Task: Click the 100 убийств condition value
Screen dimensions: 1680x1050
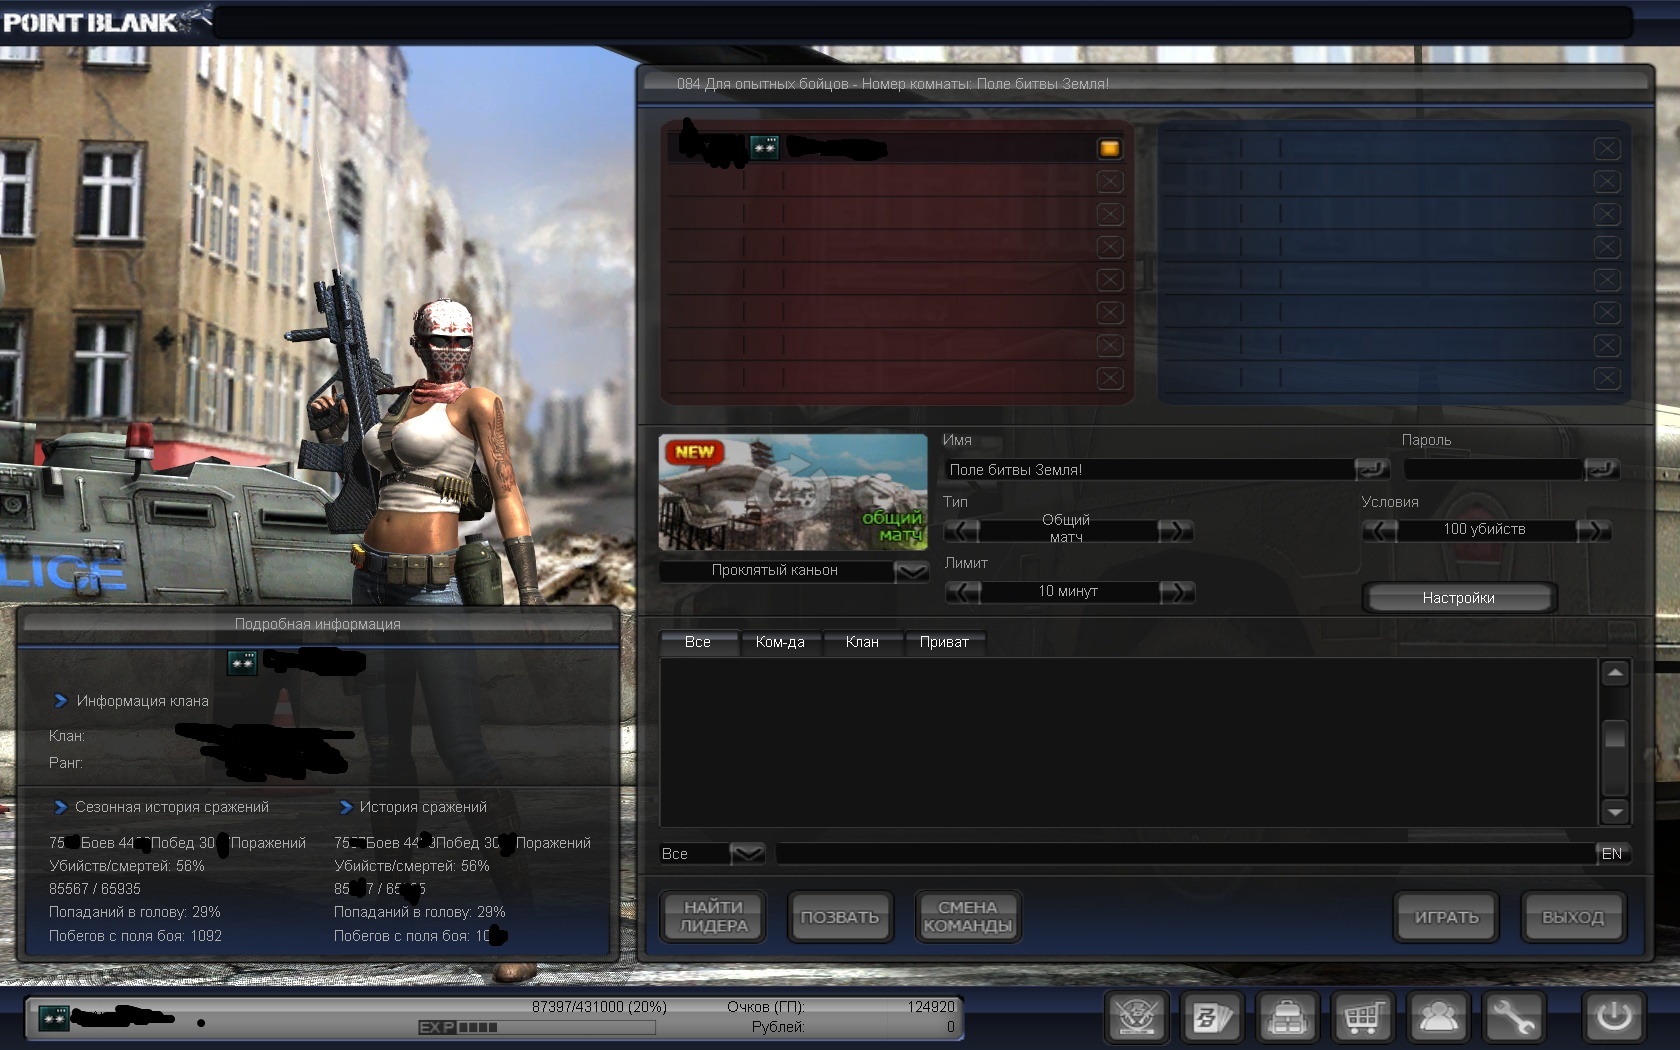Action: (1484, 530)
